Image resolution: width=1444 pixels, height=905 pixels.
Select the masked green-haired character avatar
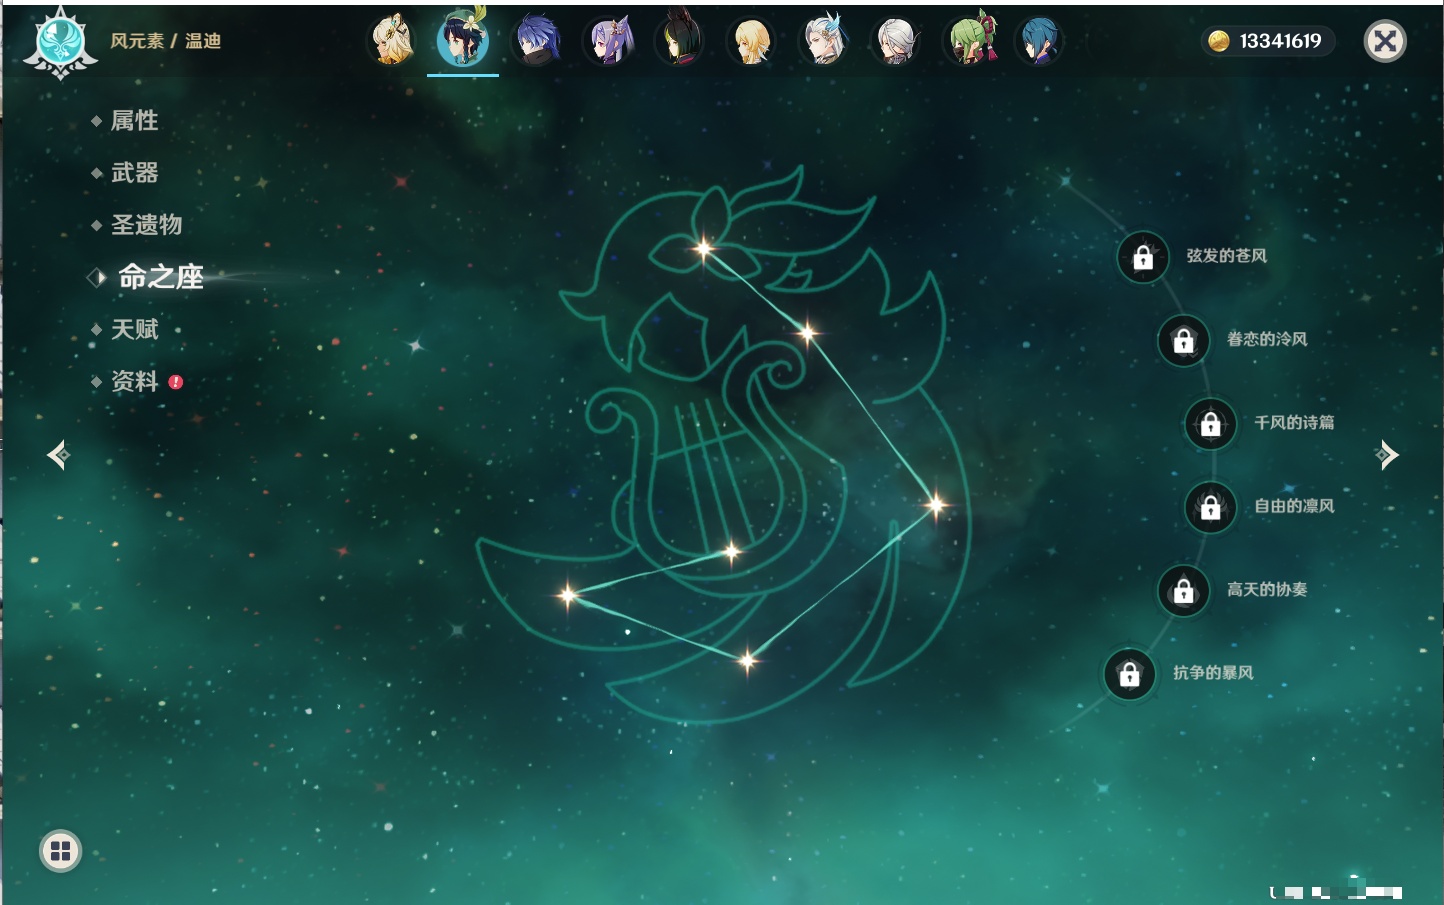(x=969, y=41)
